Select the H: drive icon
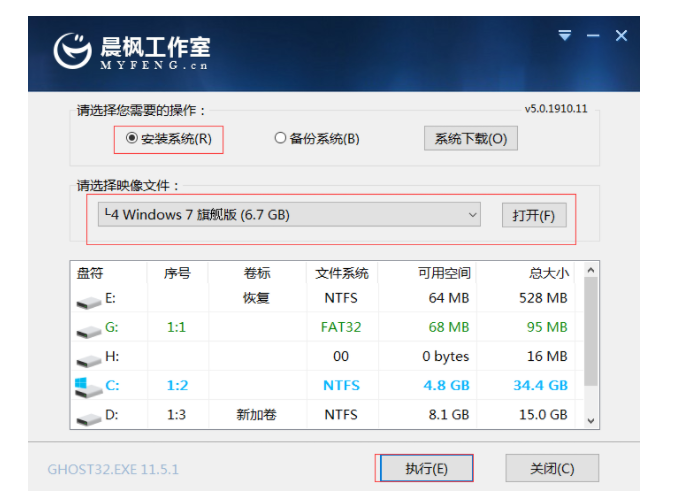The image size is (681, 496). (x=89, y=360)
